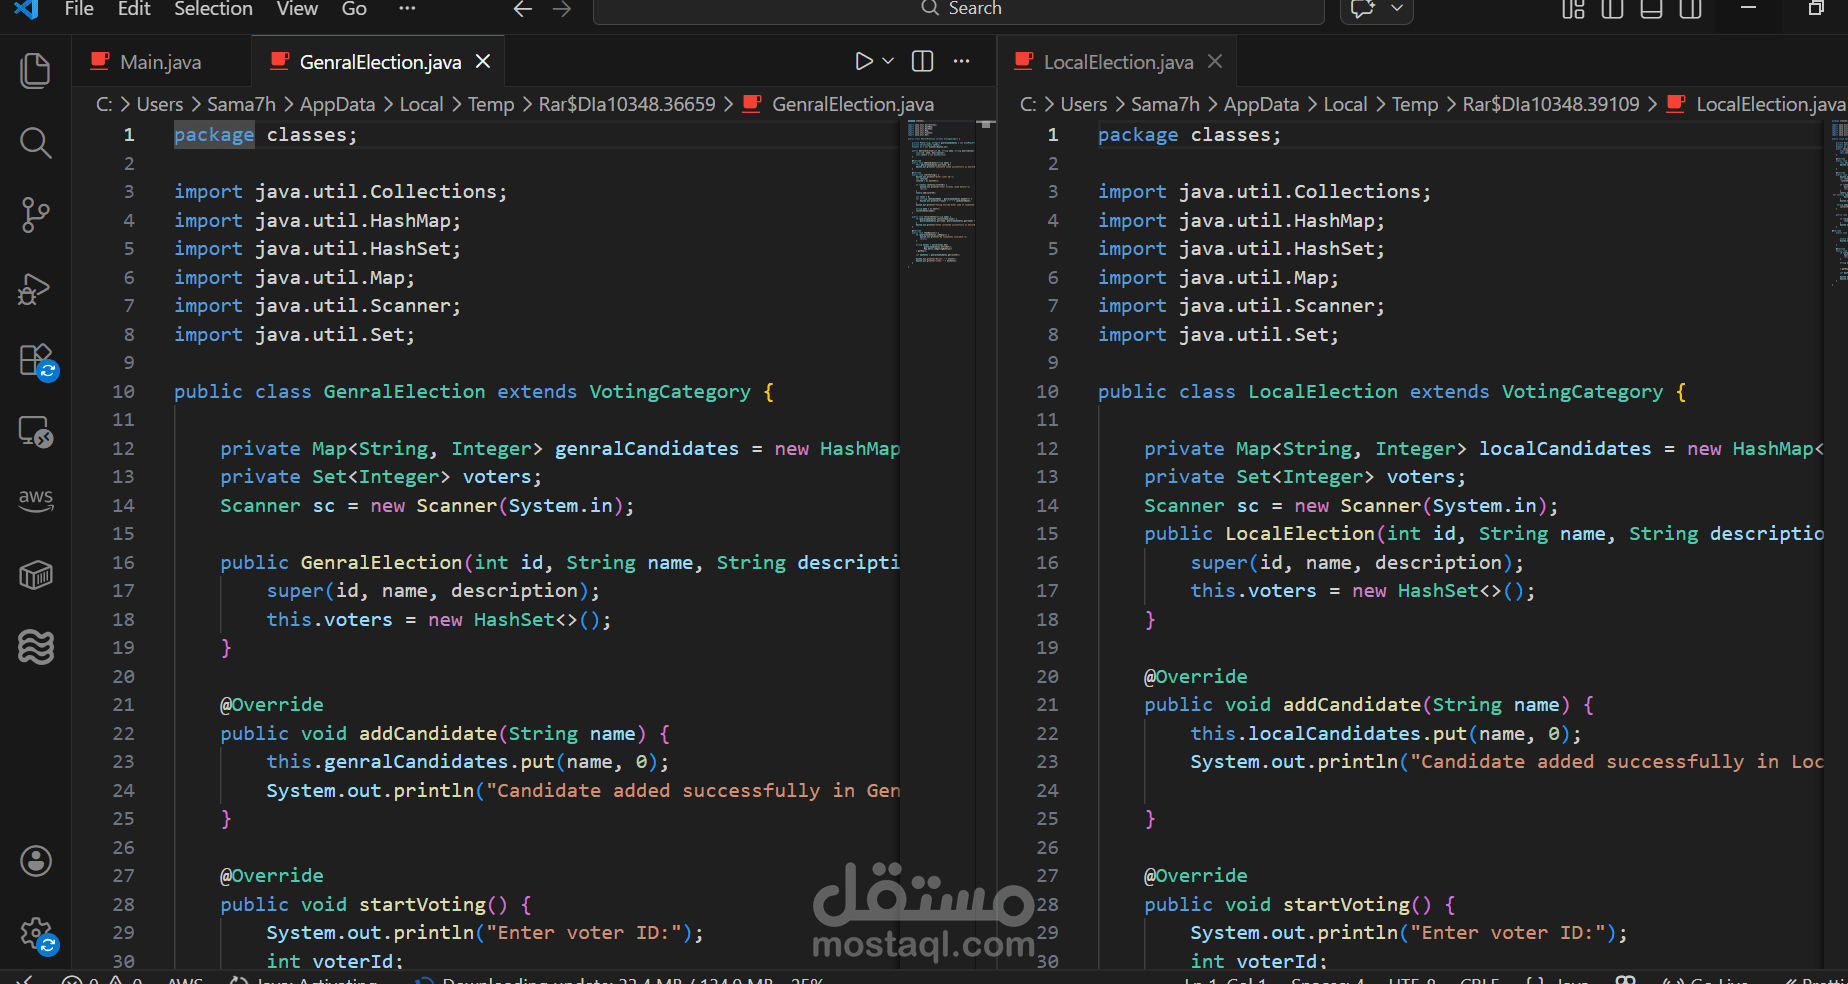Open the Go menu

(354, 9)
